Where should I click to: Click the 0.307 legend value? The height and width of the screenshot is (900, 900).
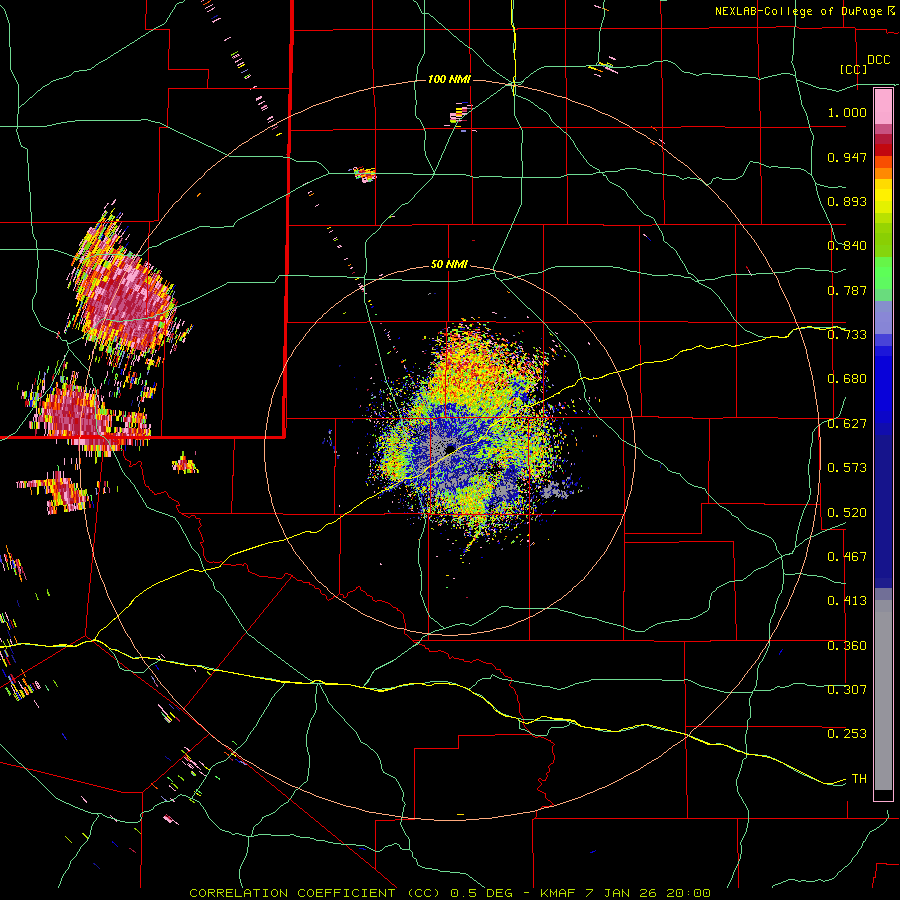pyautogui.click(x=847, y=690)
